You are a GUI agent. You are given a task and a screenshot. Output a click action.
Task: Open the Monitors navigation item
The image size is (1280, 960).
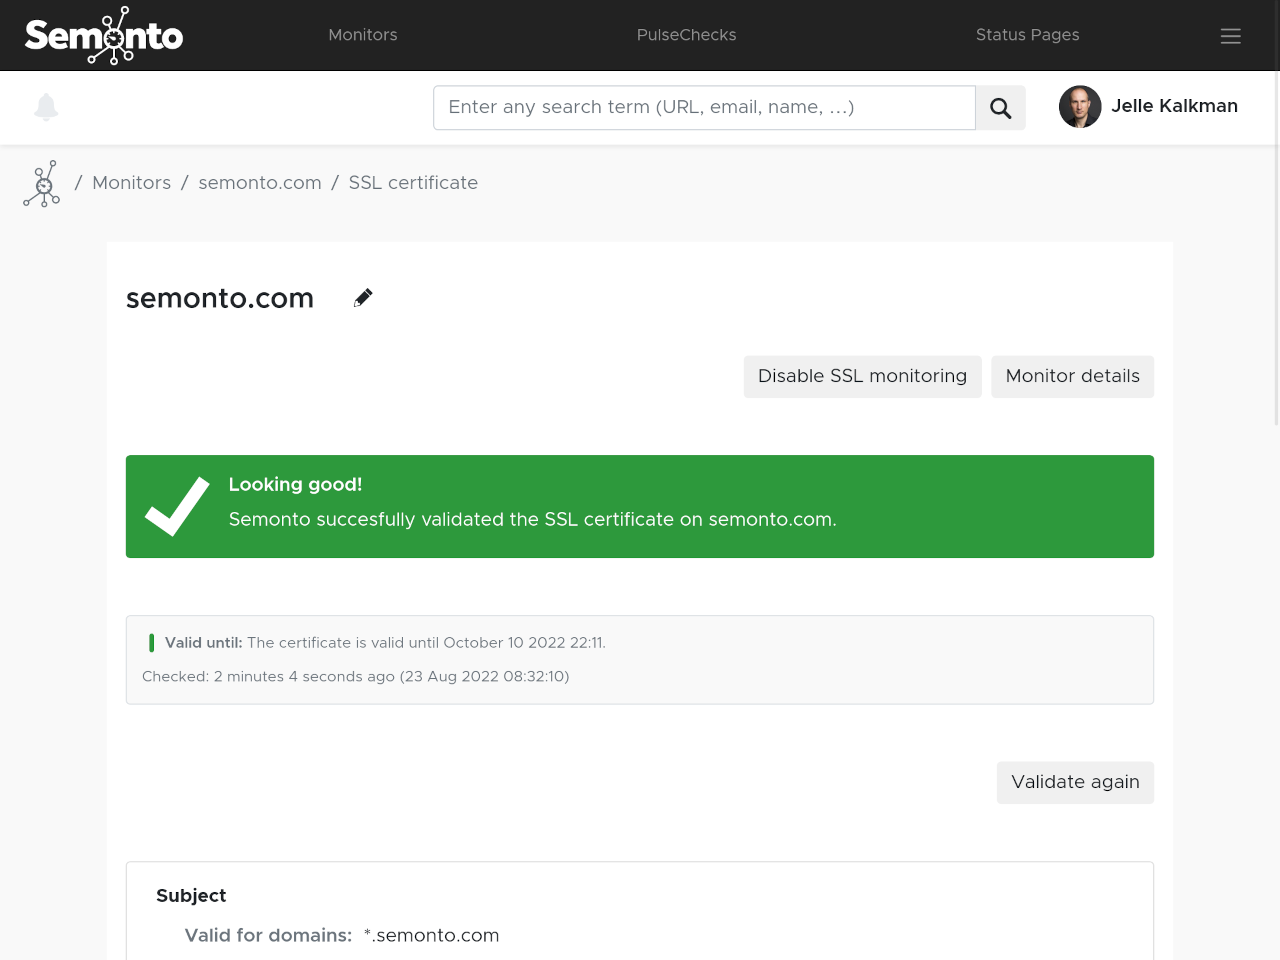coord(362,35)
